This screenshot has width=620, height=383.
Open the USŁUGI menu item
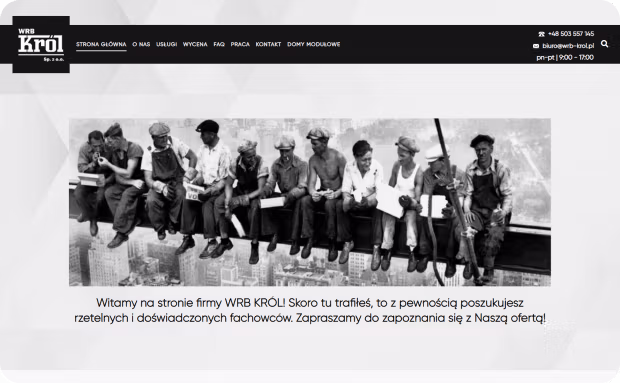click(166, 44)
